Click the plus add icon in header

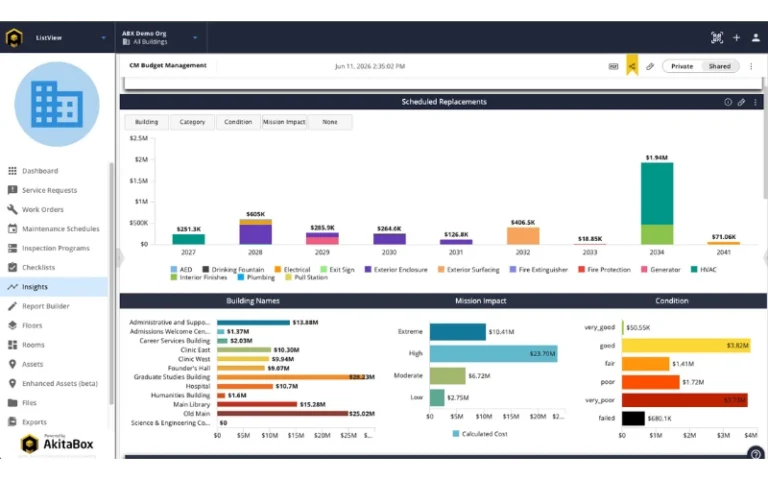tap(736, 38)
